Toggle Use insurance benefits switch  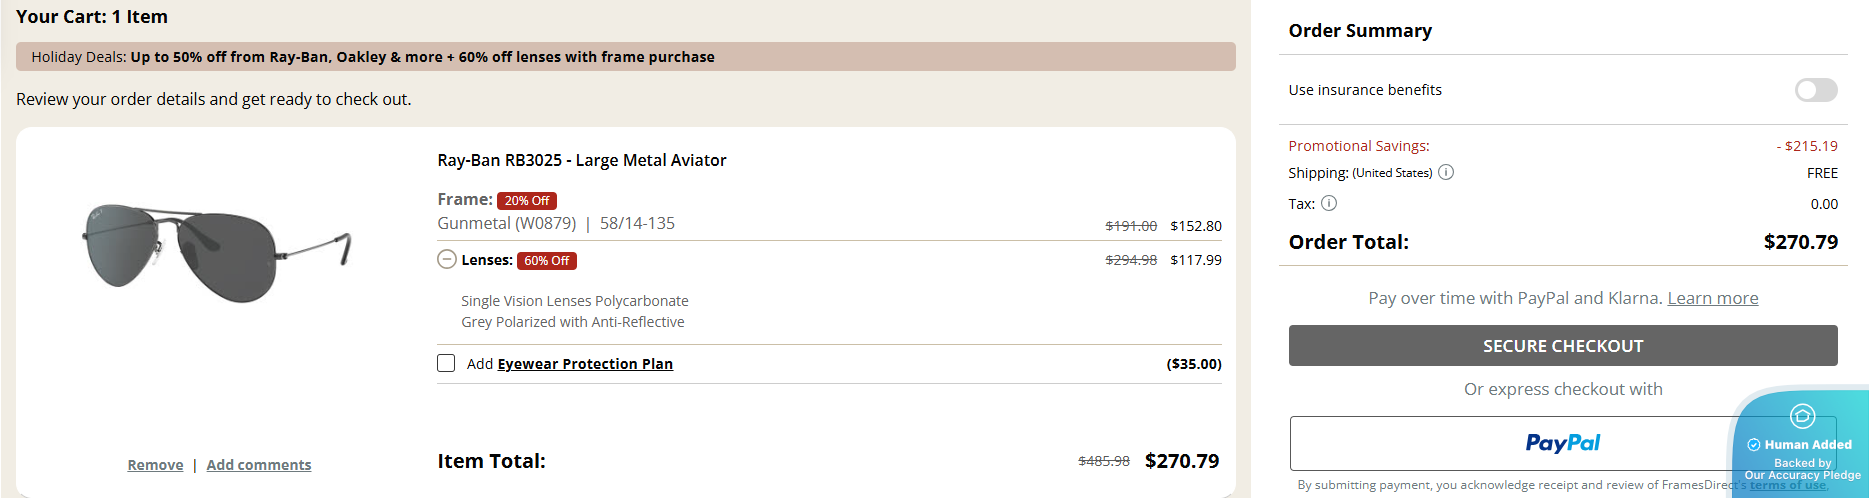pos(1815,90)
